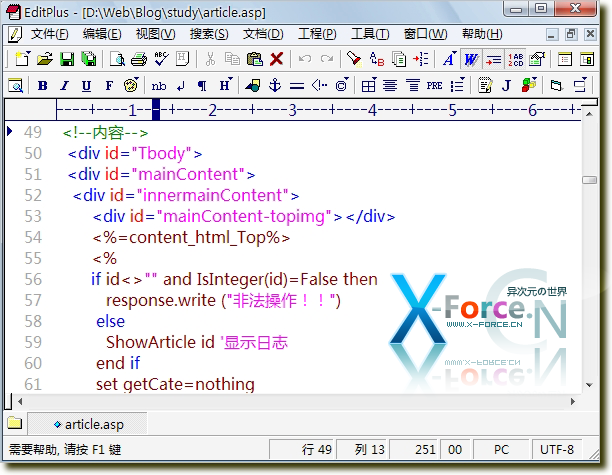
Task: Open the Directory window icon
Action: tap(565, 59)
